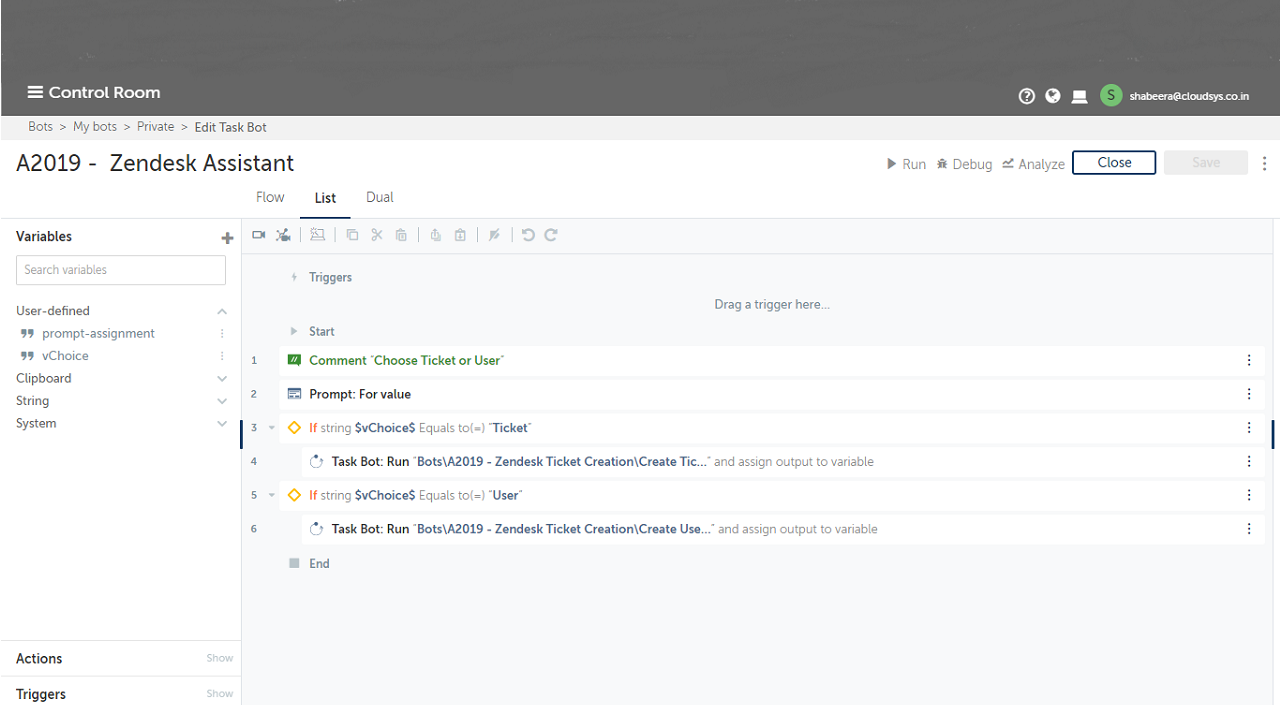Expand the Clipboard variables section
The width and height of the screenshot is (1280, 720).
(222, 379)
